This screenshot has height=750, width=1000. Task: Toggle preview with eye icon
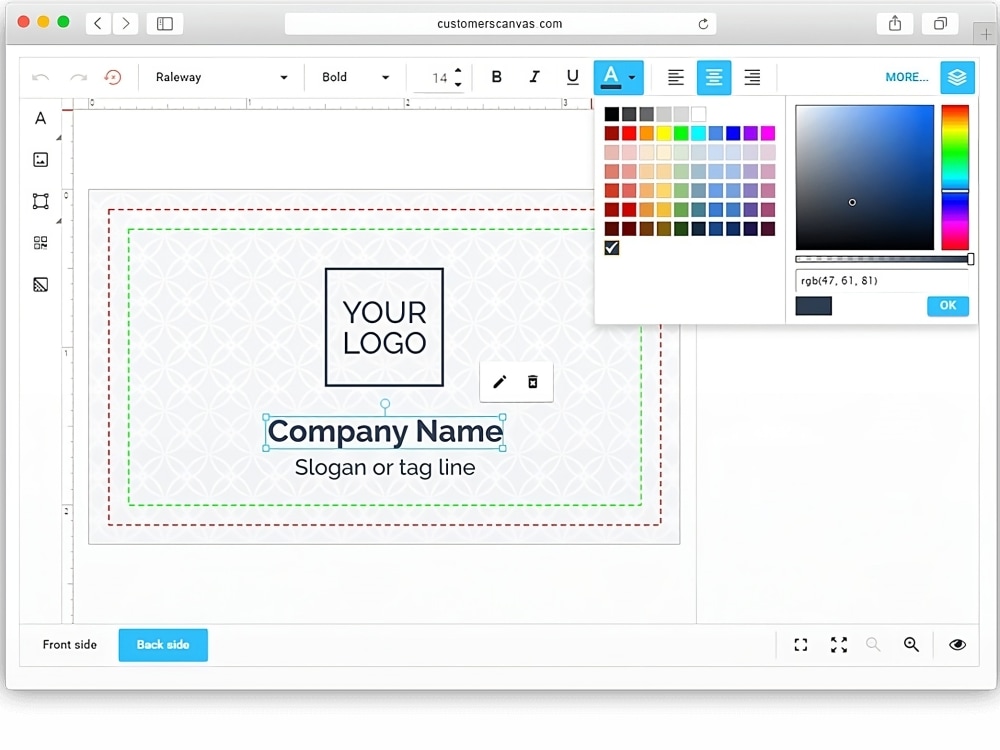[957, 645]
